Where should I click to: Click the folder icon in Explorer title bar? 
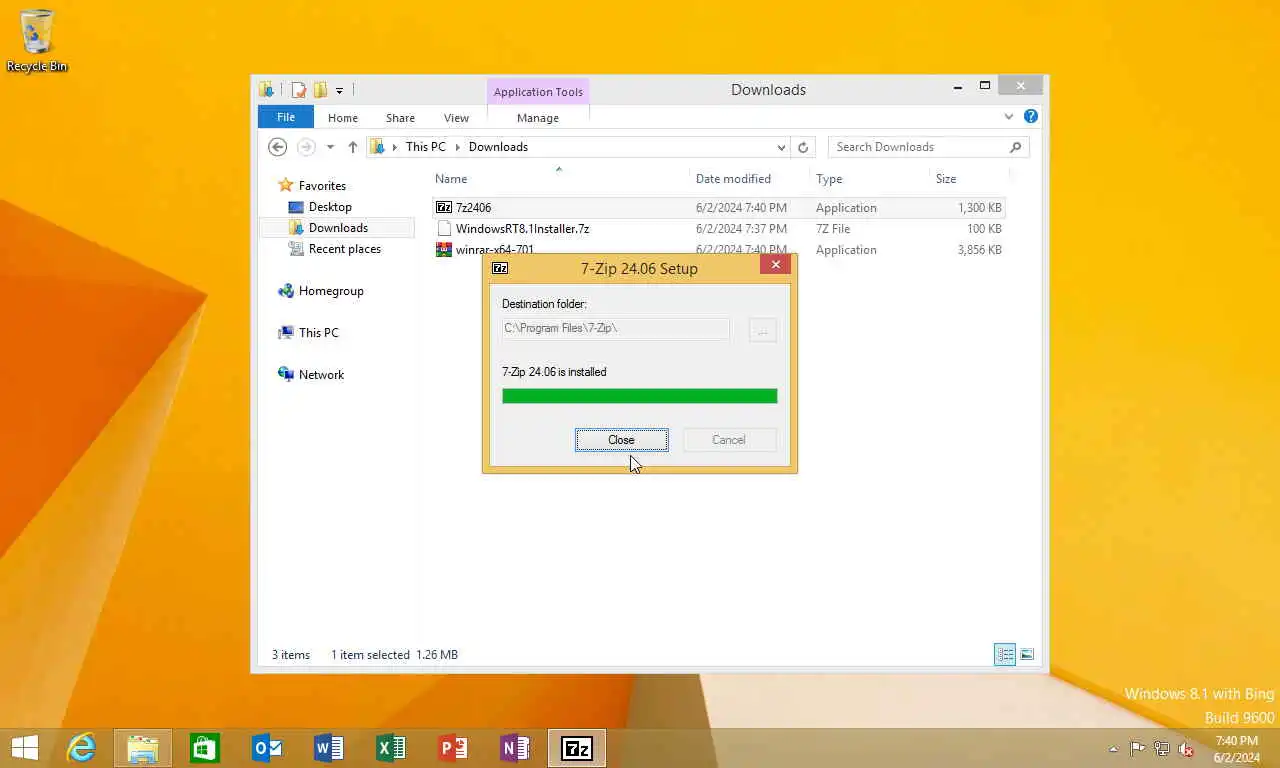point(267,90)
